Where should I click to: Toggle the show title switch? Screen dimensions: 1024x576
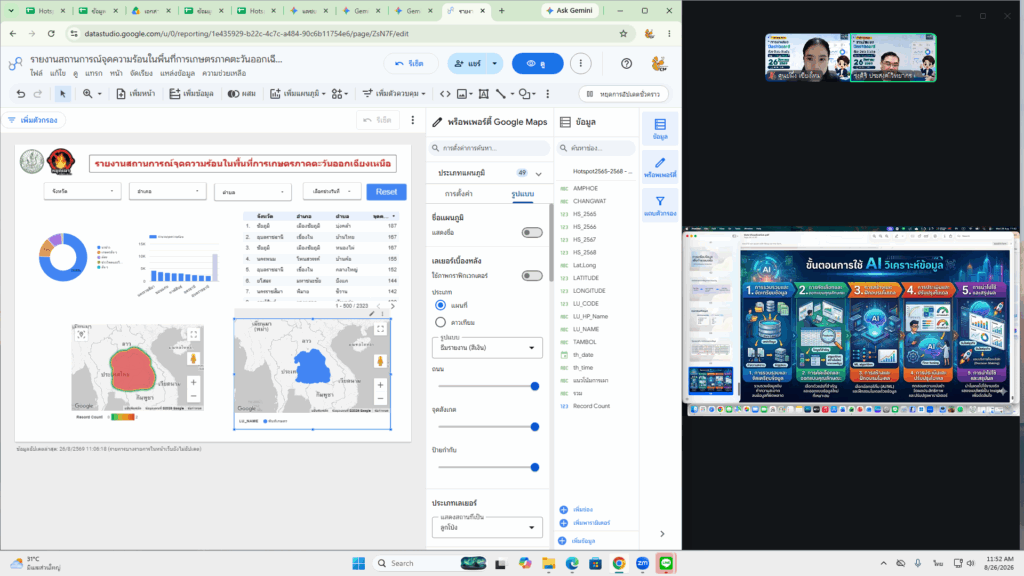coord(532,232)
